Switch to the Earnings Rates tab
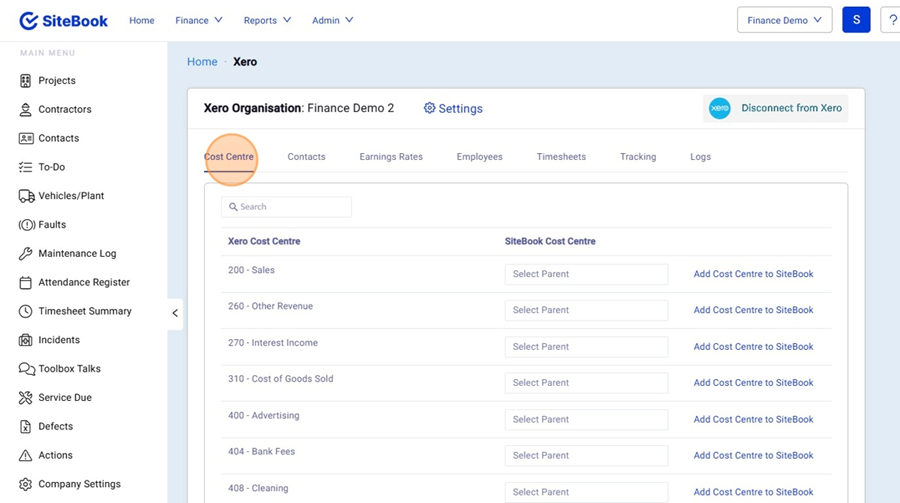The image size is (900, 503). [391, 157]
